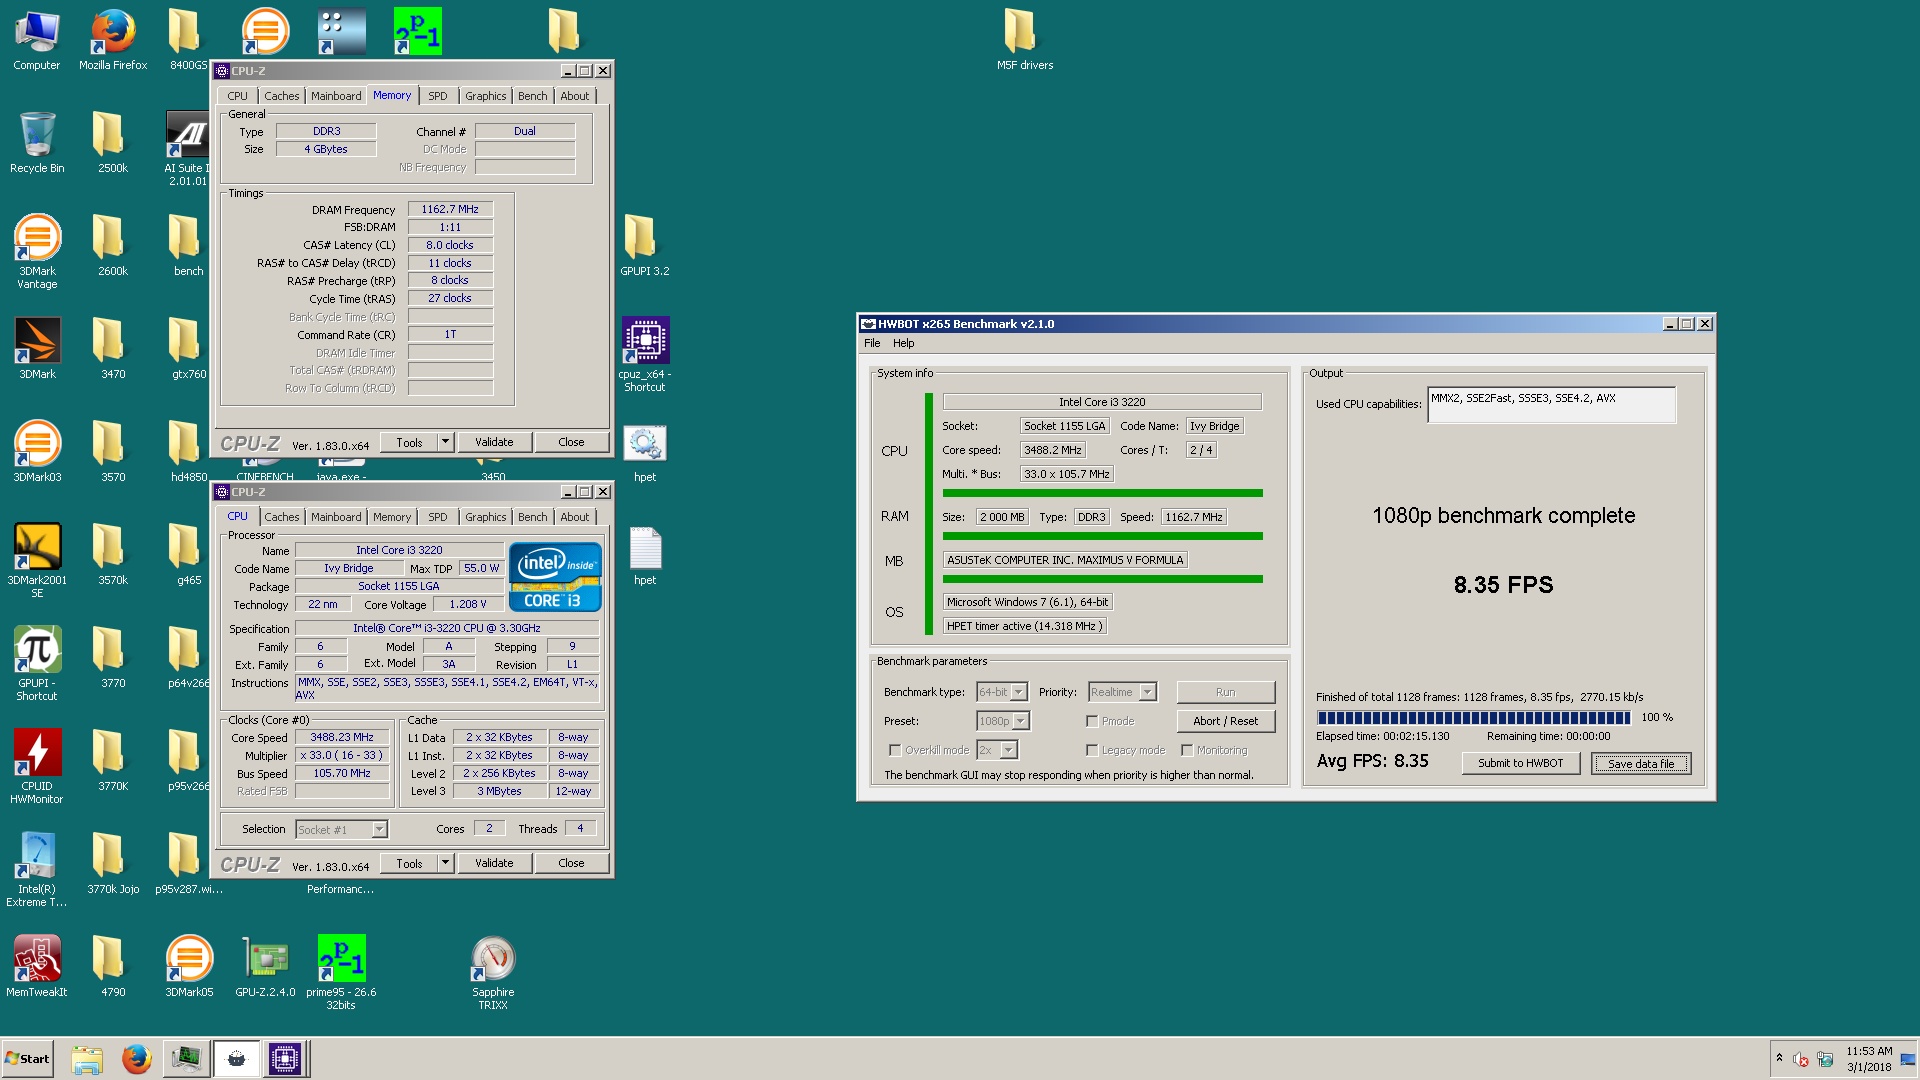Enable the Monitoring checkbox
This screenshot has height=1080, width=1920.
(1187, 750)
